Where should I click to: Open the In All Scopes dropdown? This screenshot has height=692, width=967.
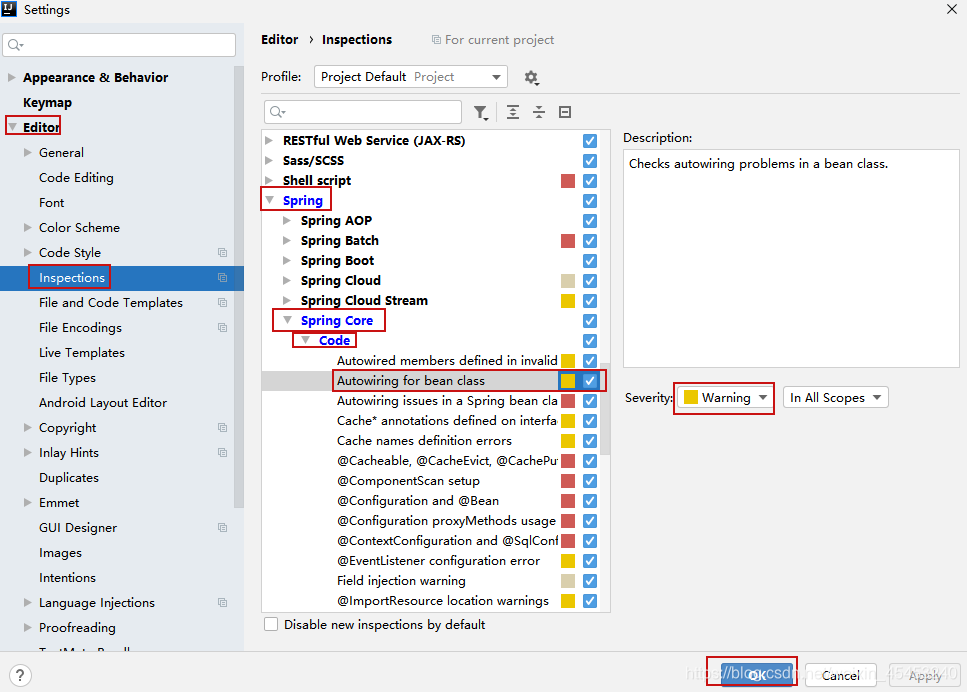click(836, 398)
